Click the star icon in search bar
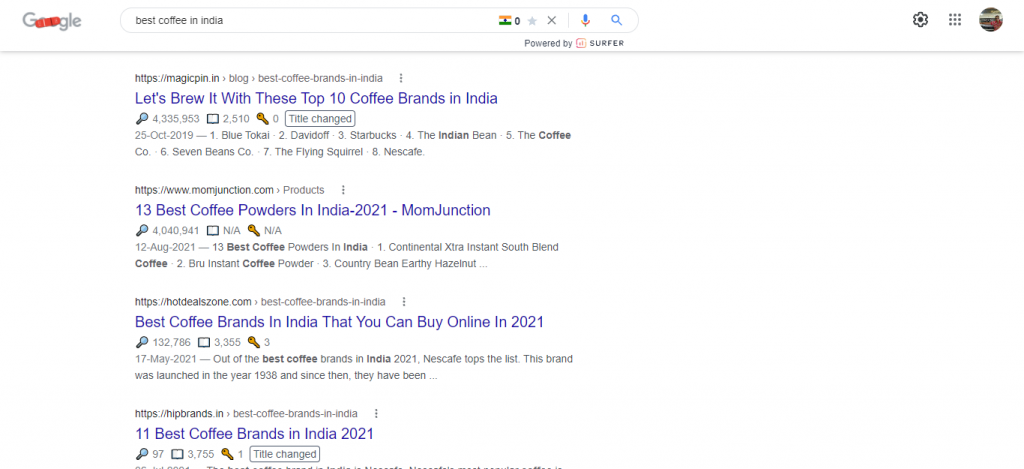Image resolution: width=1024 pixels, height=469 pixels. click(532, 20)
